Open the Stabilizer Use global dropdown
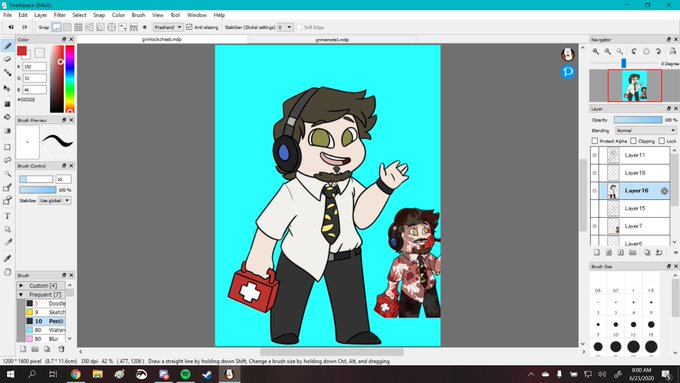The height and width of the screenshot is (383, 680). click(54, 200)
